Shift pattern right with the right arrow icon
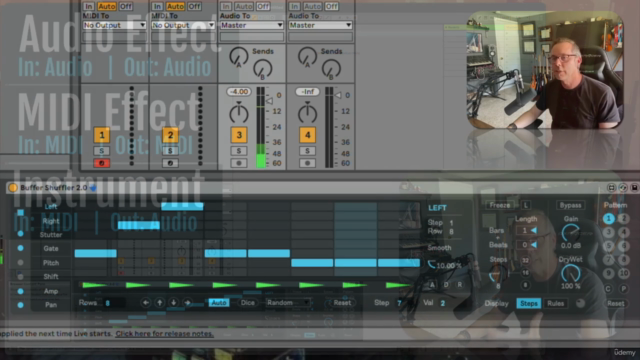 [x=187, y=302]
